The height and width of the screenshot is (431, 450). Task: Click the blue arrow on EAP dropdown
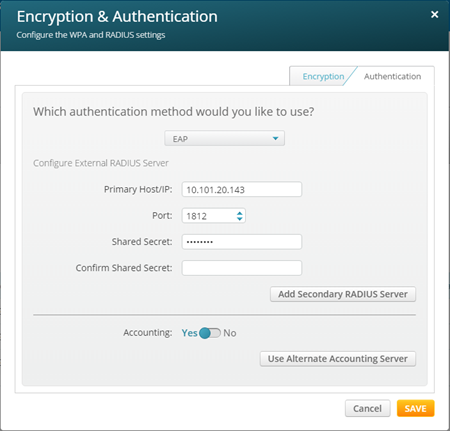point(275,138)
